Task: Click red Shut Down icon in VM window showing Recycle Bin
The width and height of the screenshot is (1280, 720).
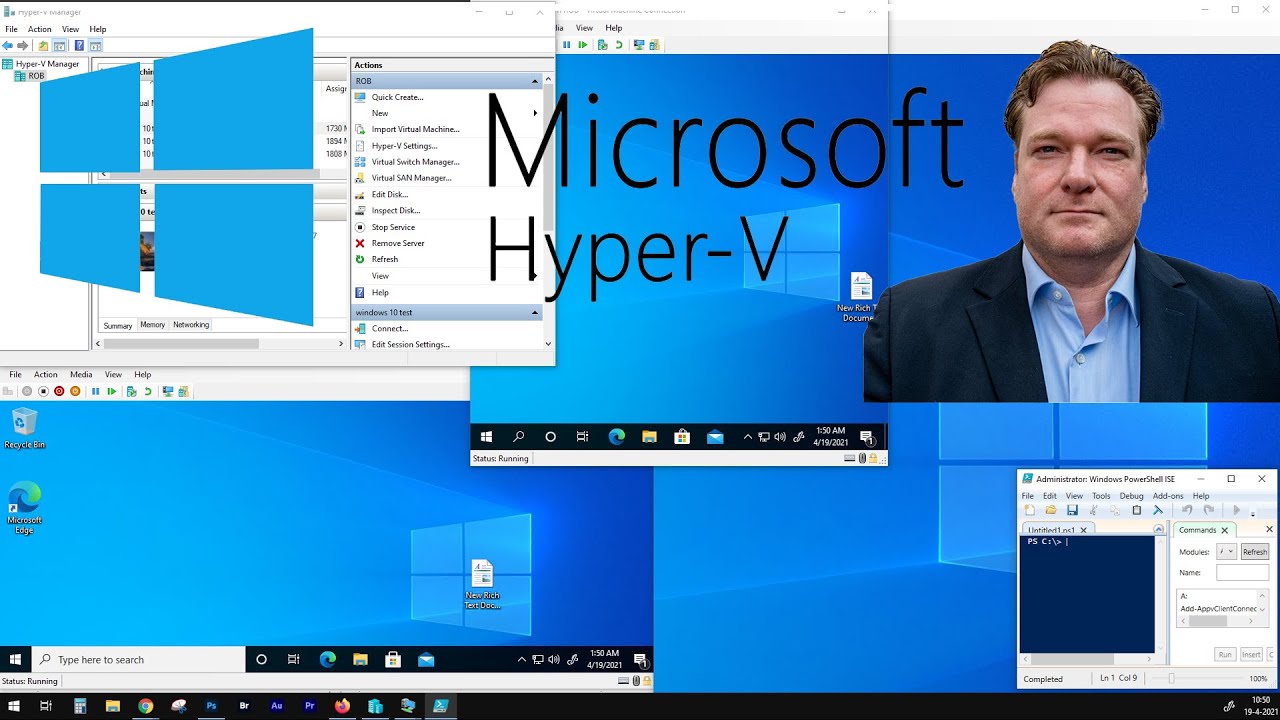Action: pos(59,391)
